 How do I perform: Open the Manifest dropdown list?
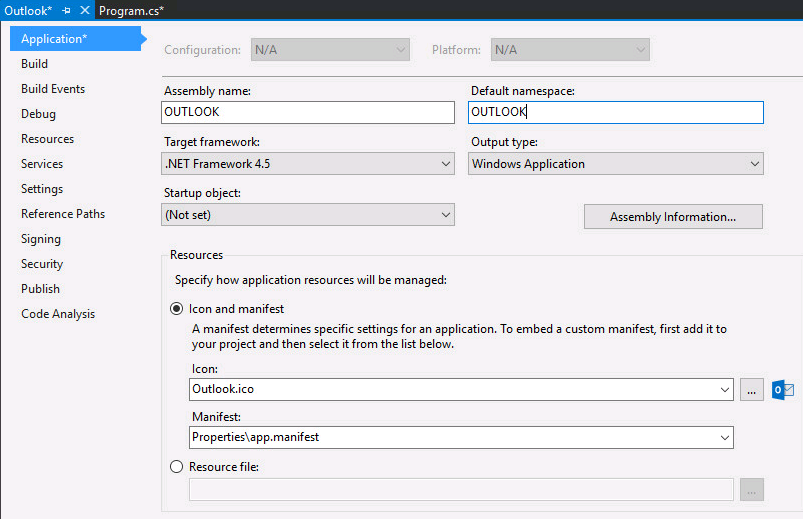[x=724, y=437]
